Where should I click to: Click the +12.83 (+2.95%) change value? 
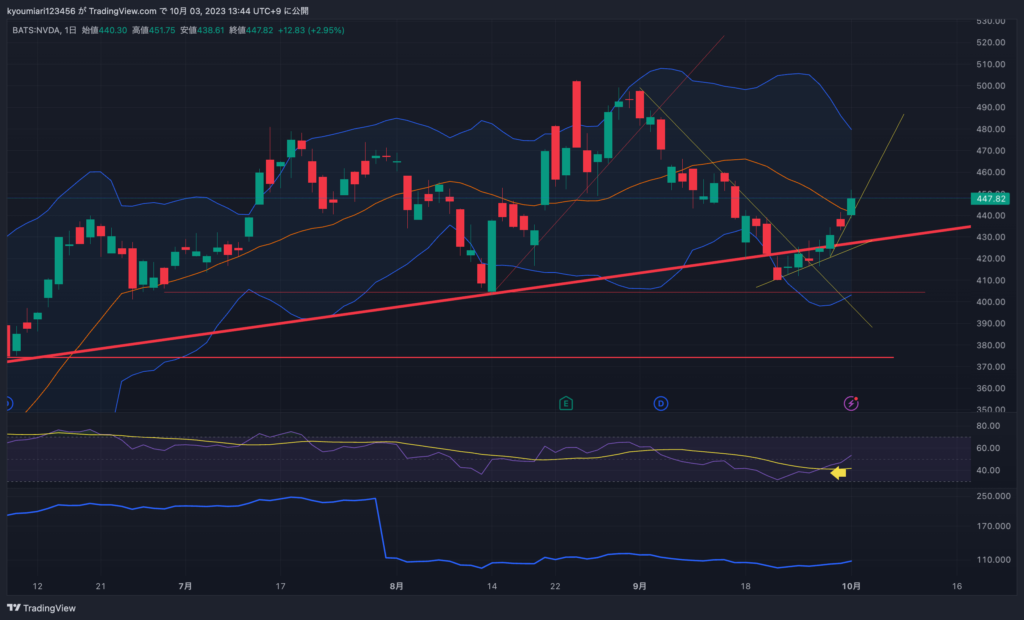(311, 30)
